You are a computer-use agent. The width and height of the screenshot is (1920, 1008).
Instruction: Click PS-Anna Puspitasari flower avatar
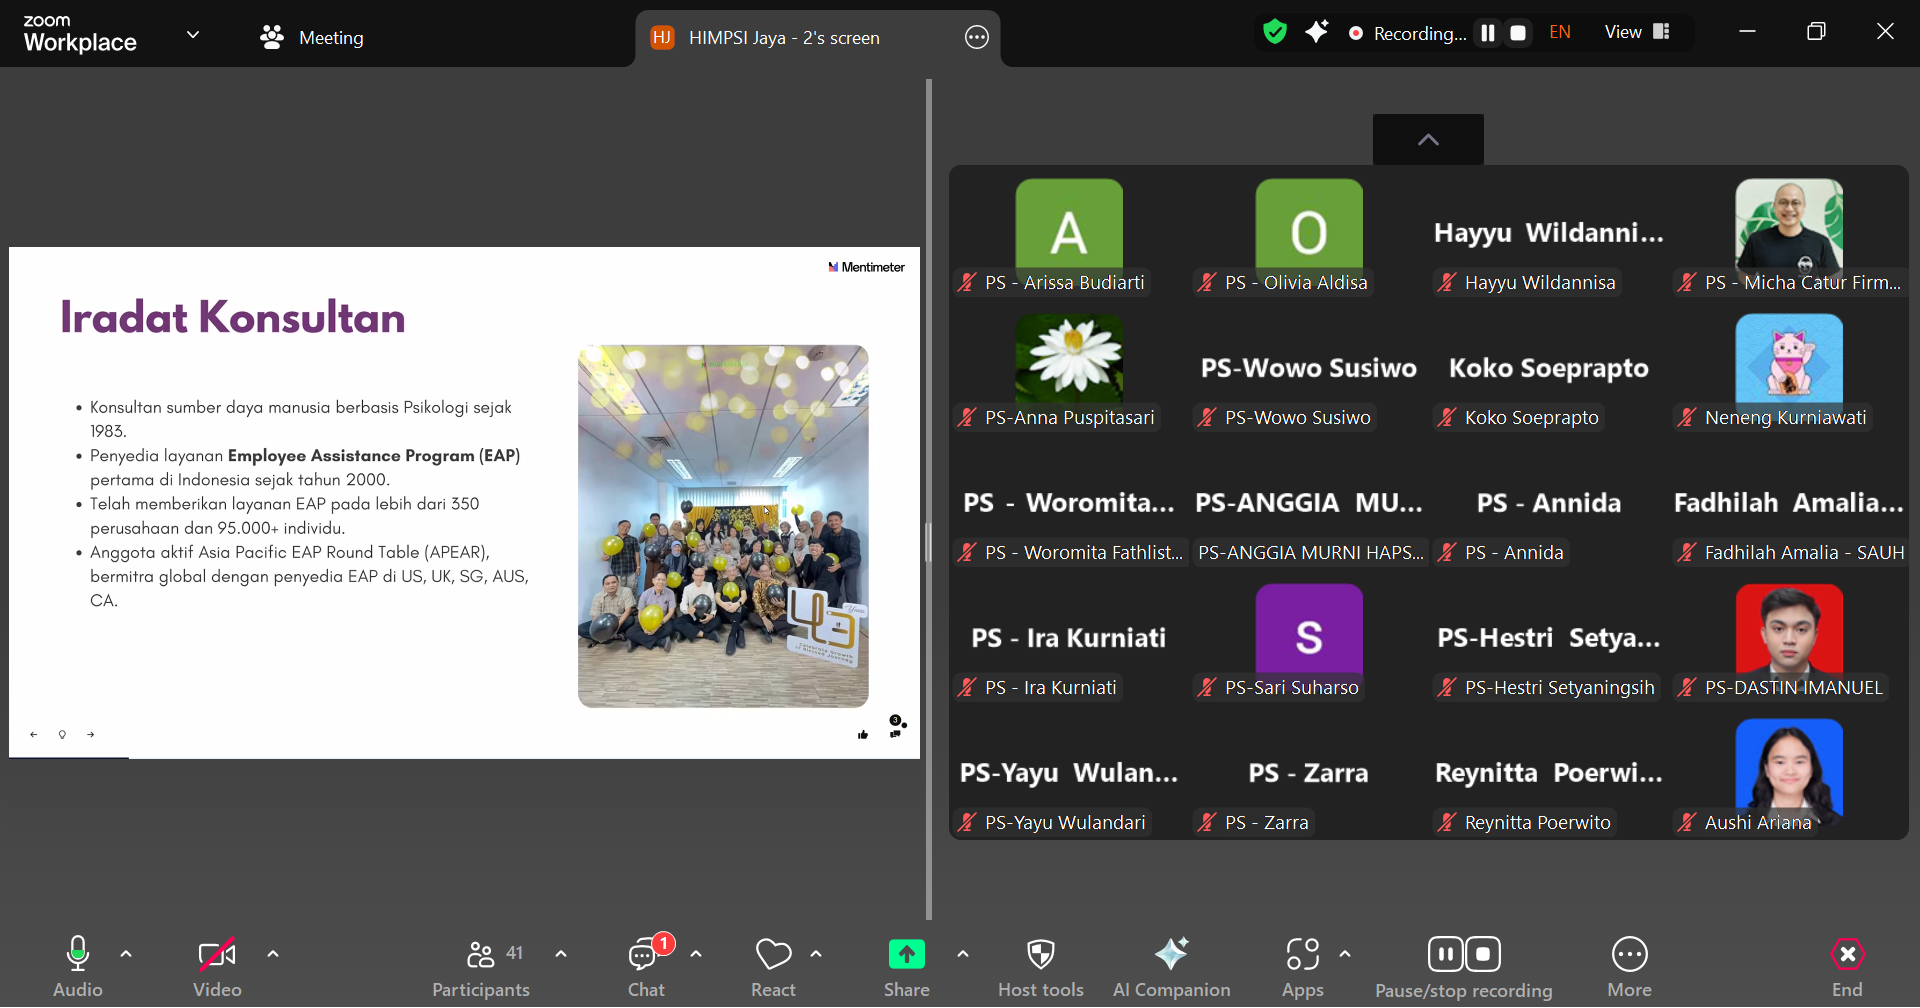[x=1069, y=360]
